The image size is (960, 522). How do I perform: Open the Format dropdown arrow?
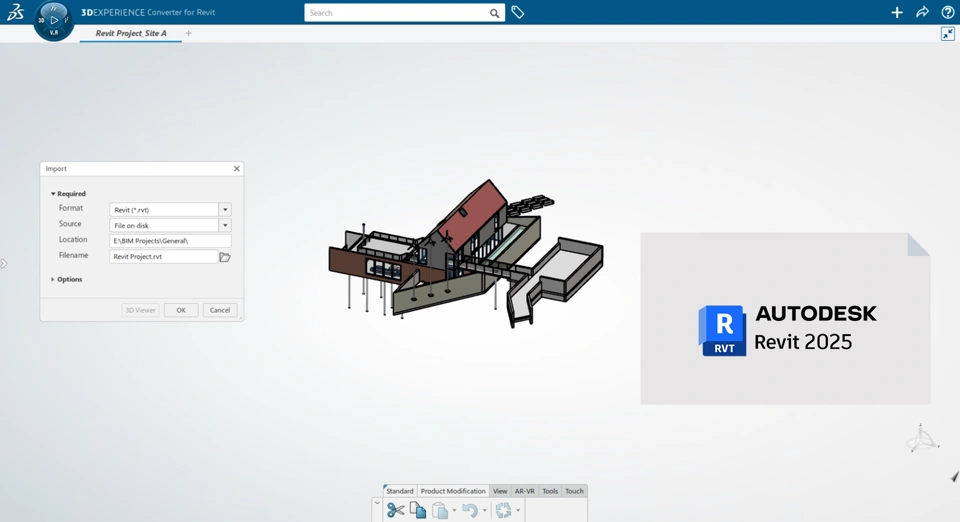225,210
